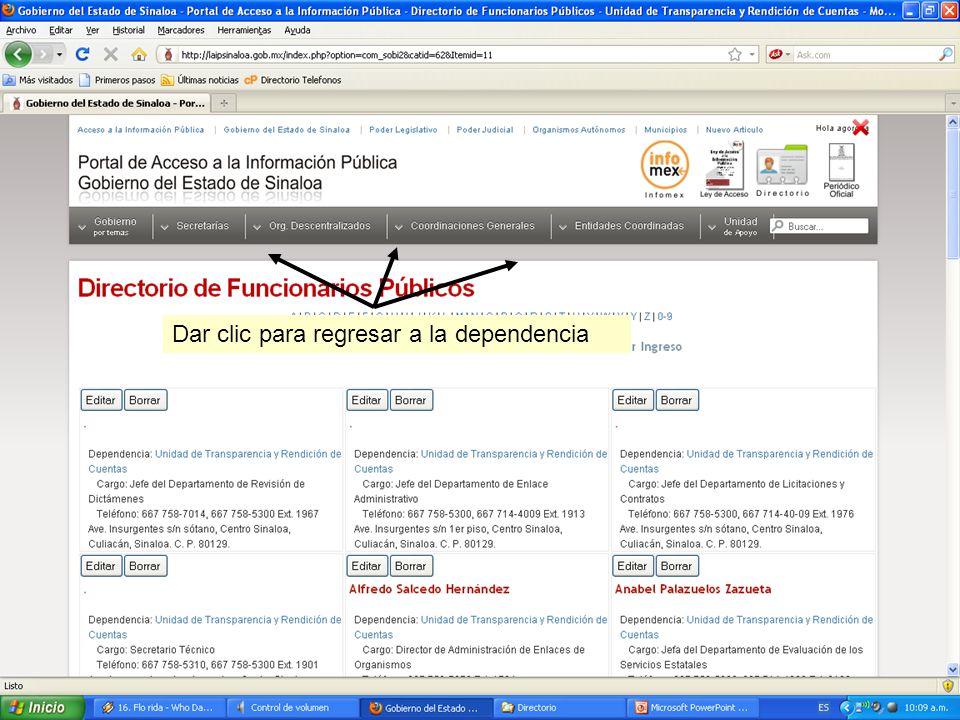Screen dimensions: 960x720
Task: Open the Windows Inicio start button
Action: pyautogui.click(x=42, y=707)
